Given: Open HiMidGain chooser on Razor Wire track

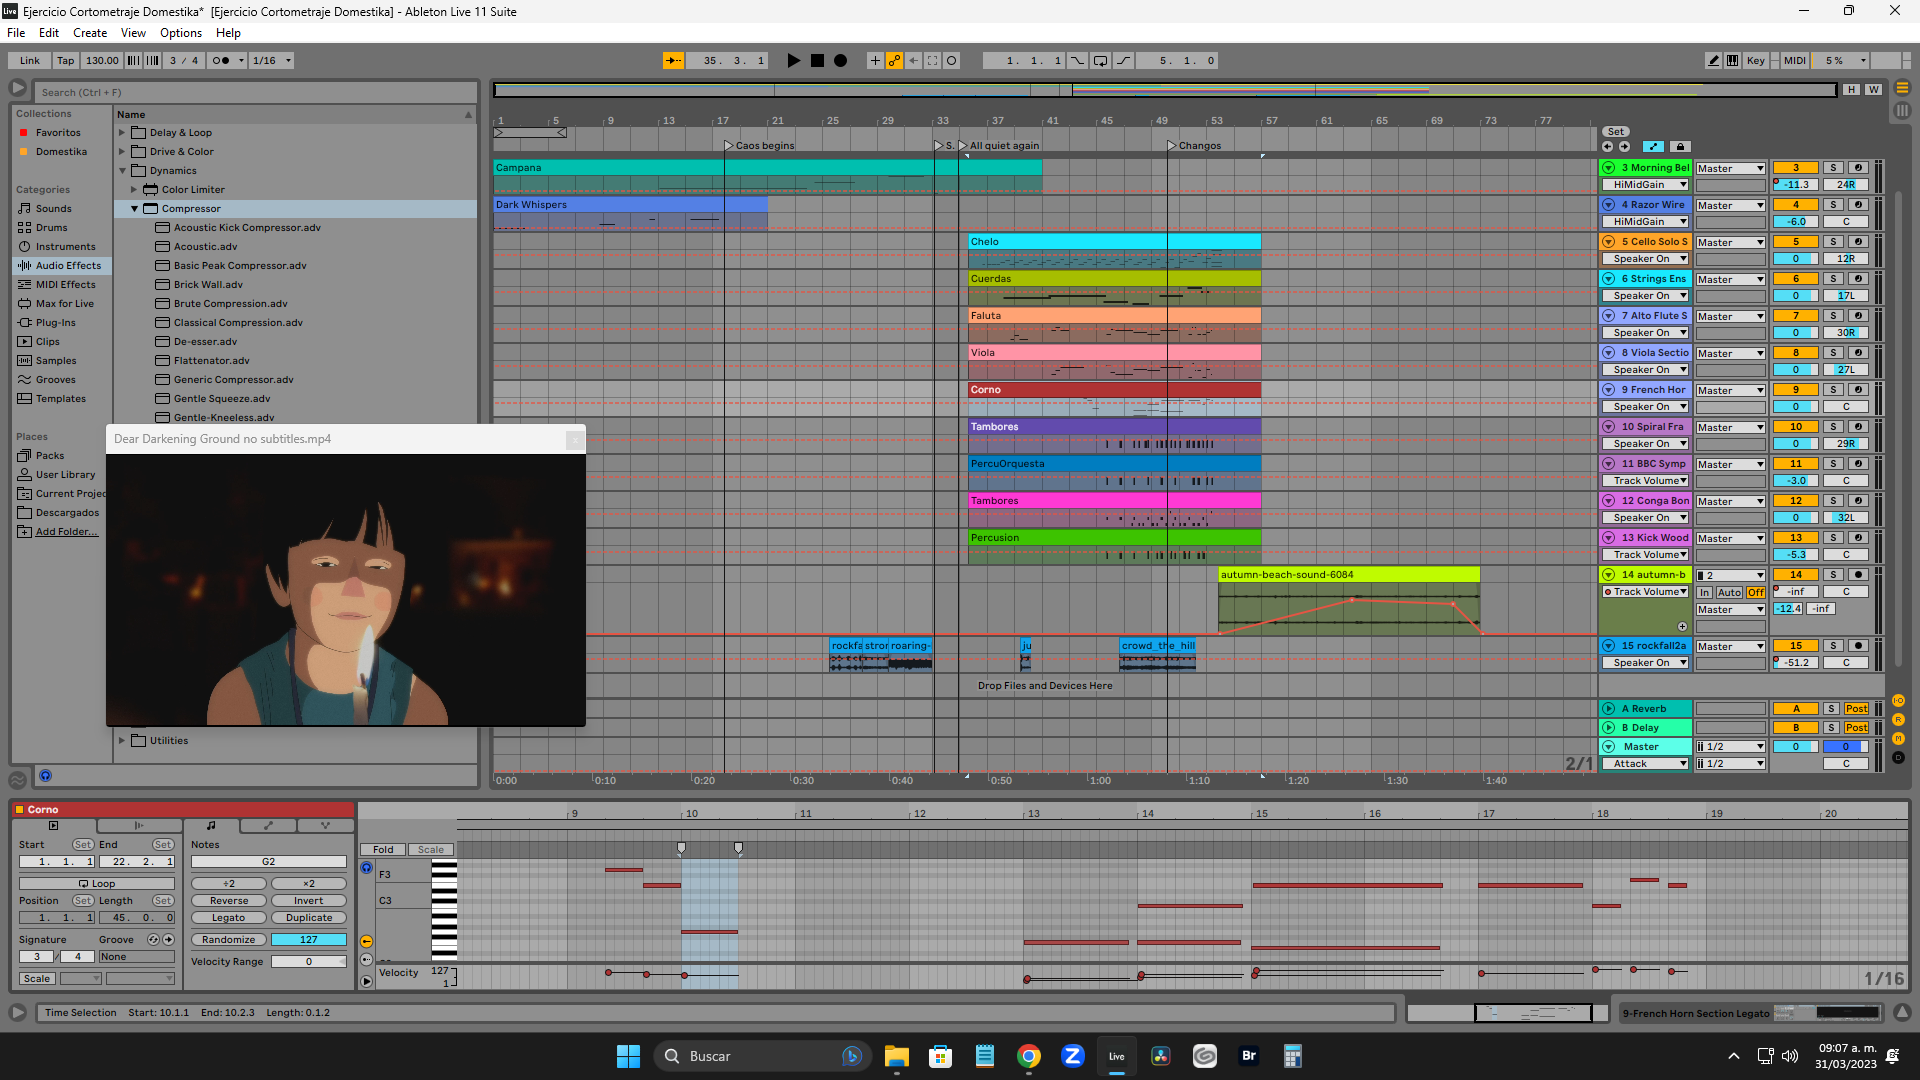Looking at the screenshot, I should coord(1645,222).
